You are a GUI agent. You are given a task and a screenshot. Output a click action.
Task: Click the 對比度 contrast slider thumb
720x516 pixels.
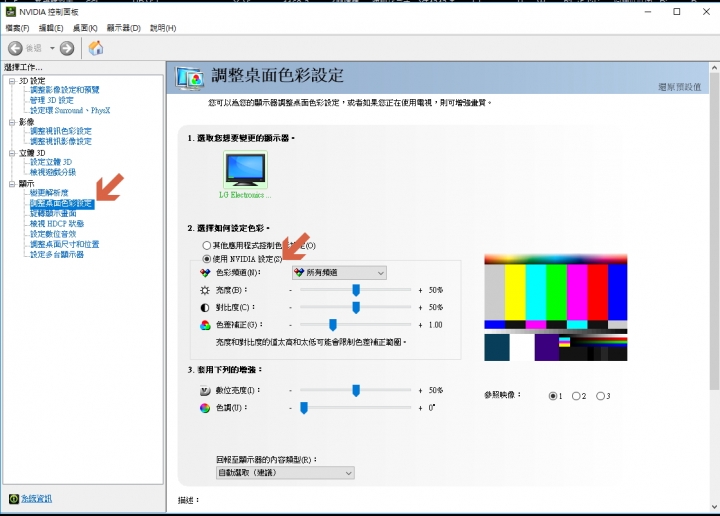point(356,308)
